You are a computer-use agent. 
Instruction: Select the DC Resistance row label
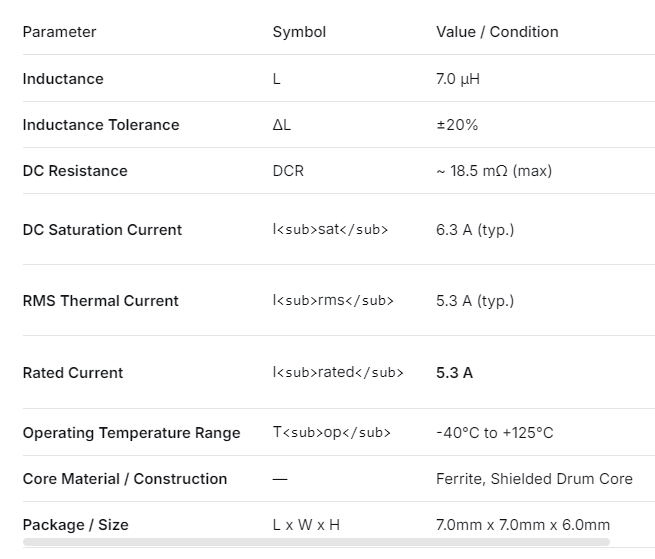[75, 171]
